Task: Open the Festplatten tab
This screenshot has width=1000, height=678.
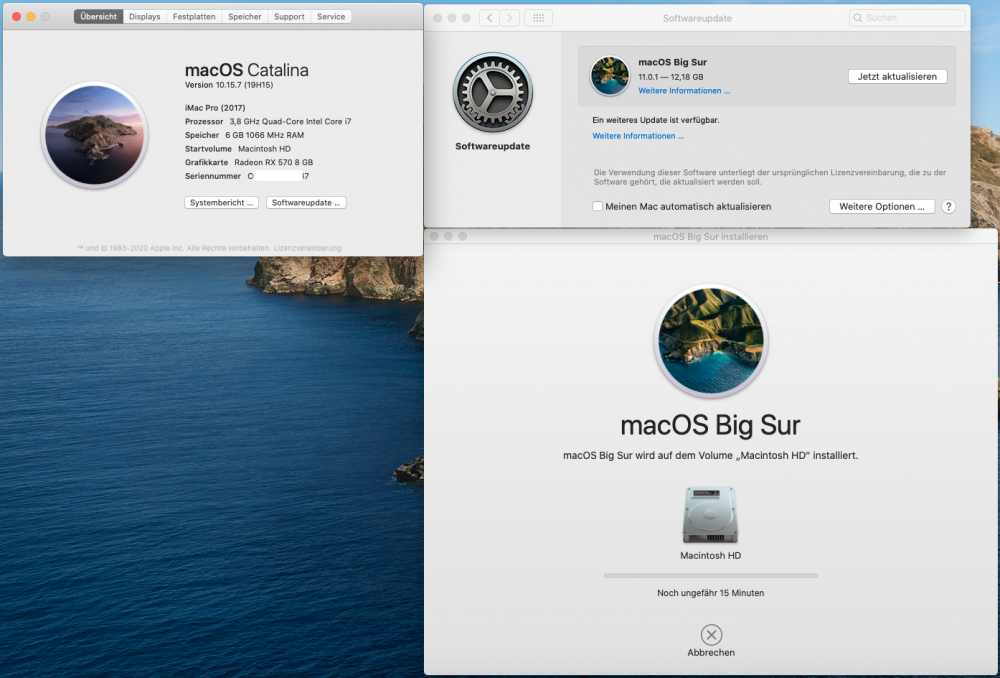Action: (x=194, y=17)
